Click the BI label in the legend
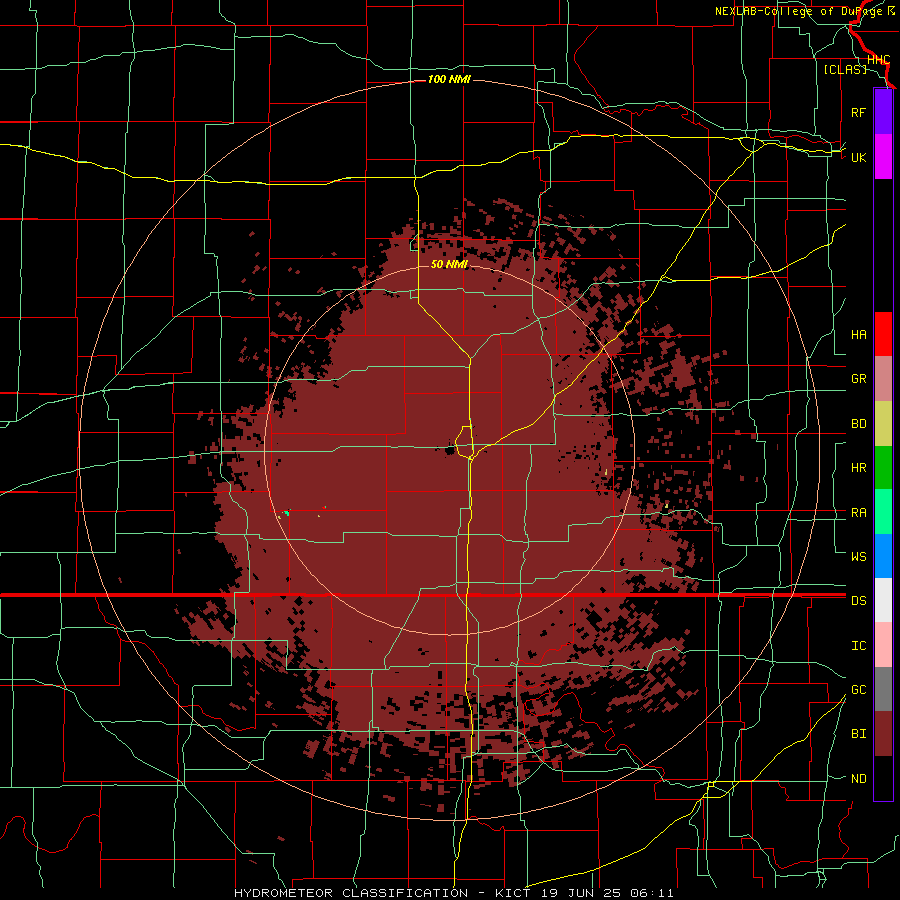900x900 pixels. click(859, 734)
